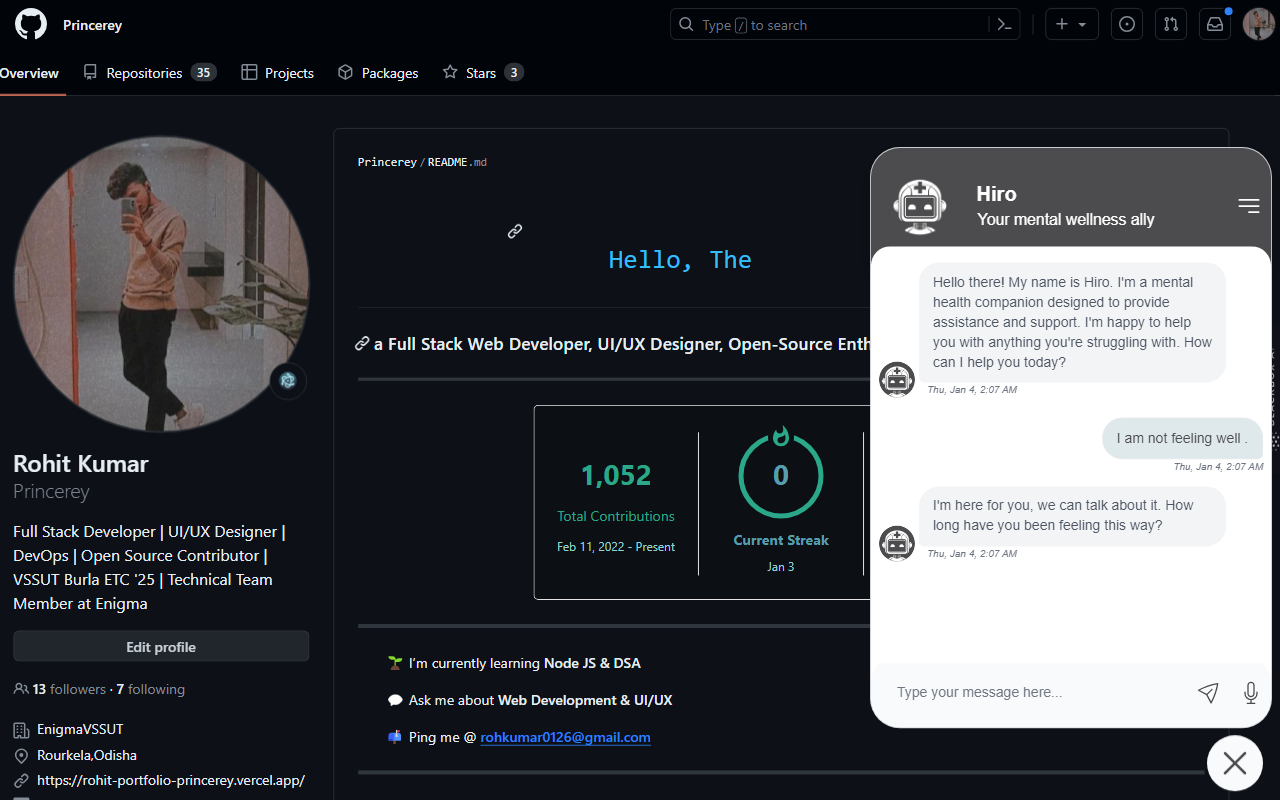Click the chat message input field
The image size is (1280, 800).
click(1030, 692)
